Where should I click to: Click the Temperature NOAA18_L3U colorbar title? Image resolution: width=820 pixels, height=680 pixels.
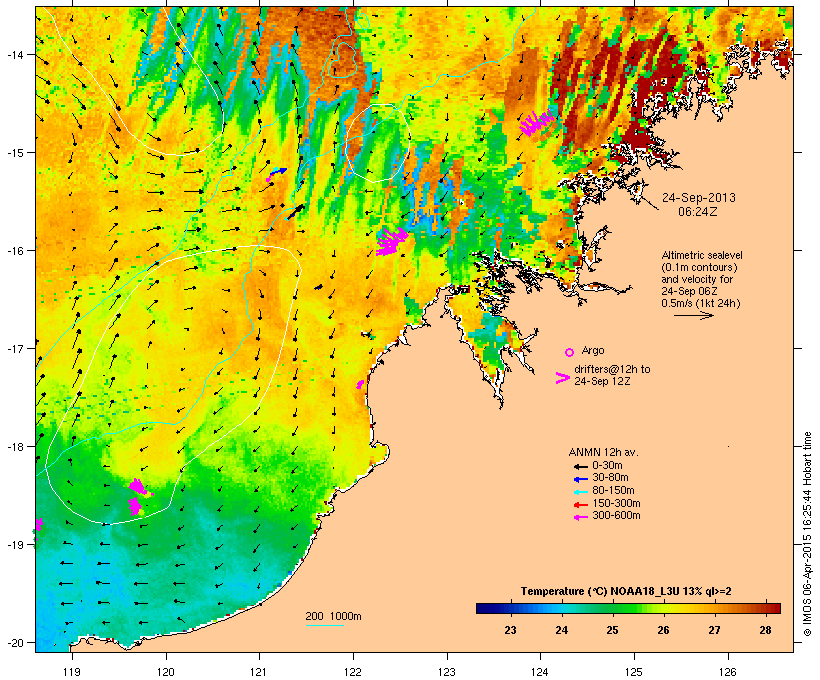(626, 592)
